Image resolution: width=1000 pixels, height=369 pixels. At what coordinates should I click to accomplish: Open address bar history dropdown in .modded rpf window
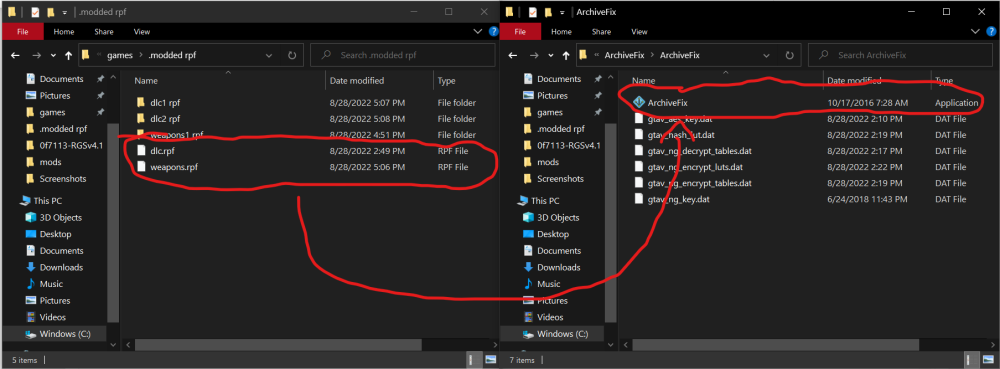click(x=269, y=55)
